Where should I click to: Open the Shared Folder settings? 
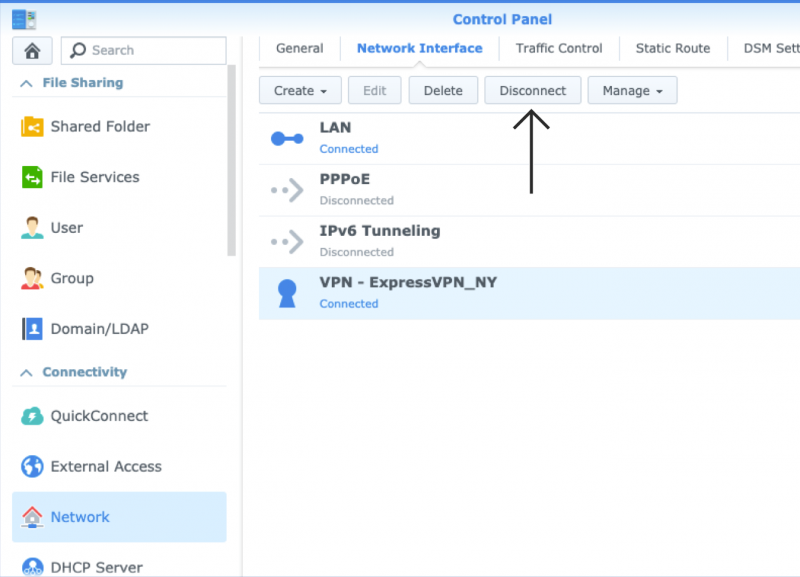(x=33, y=127)
